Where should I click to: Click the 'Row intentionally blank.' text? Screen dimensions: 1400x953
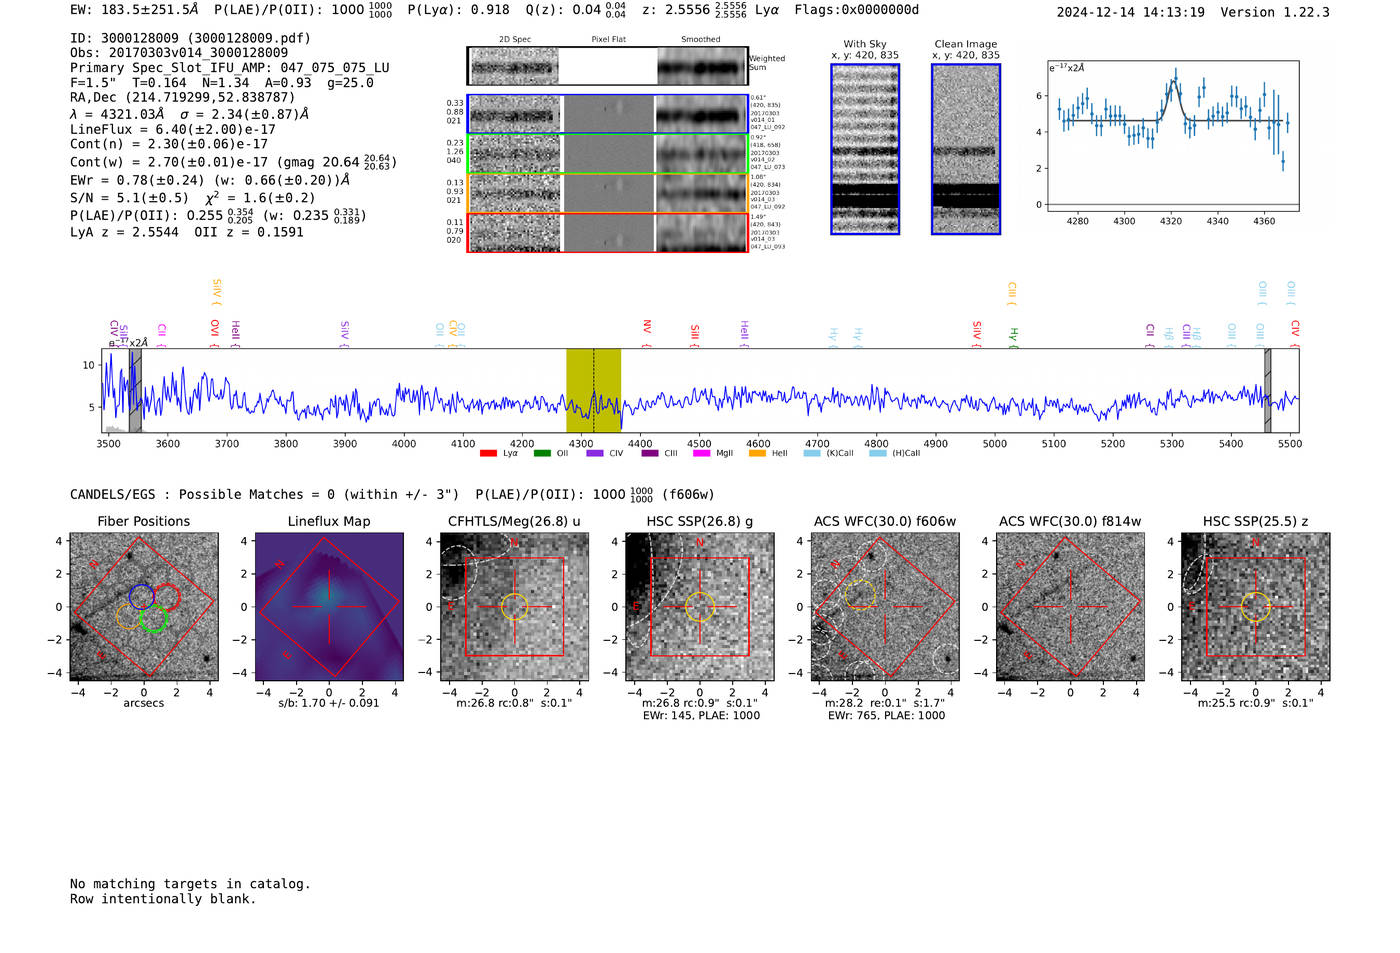click(163, 899)
